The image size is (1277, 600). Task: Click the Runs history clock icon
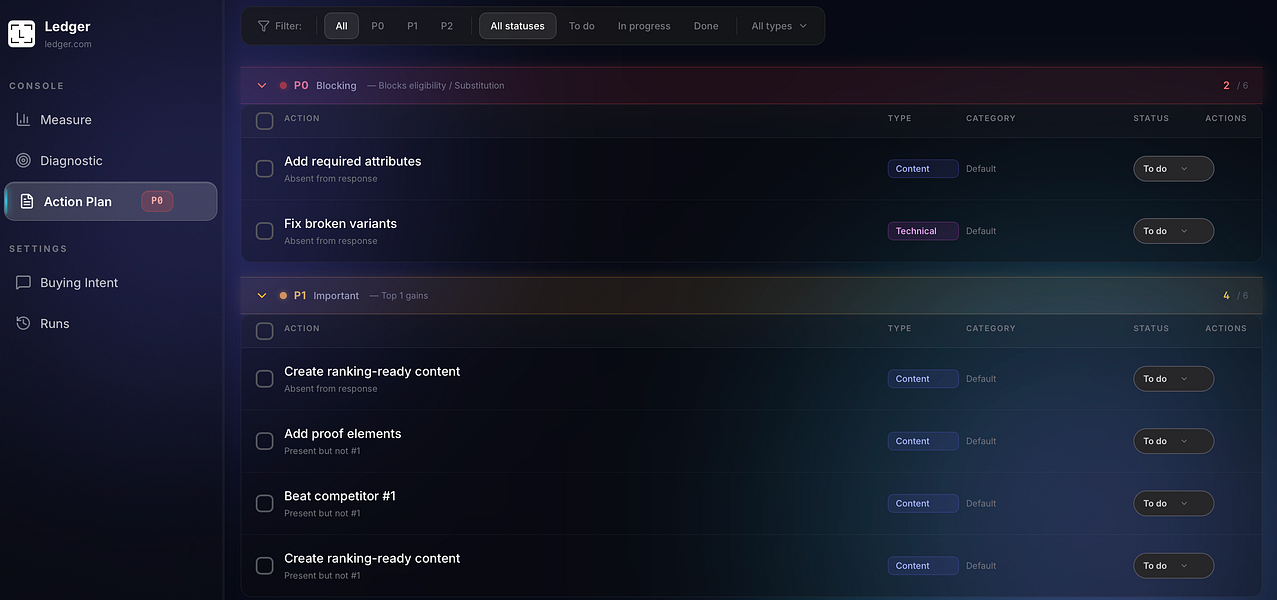click(23, 324)
